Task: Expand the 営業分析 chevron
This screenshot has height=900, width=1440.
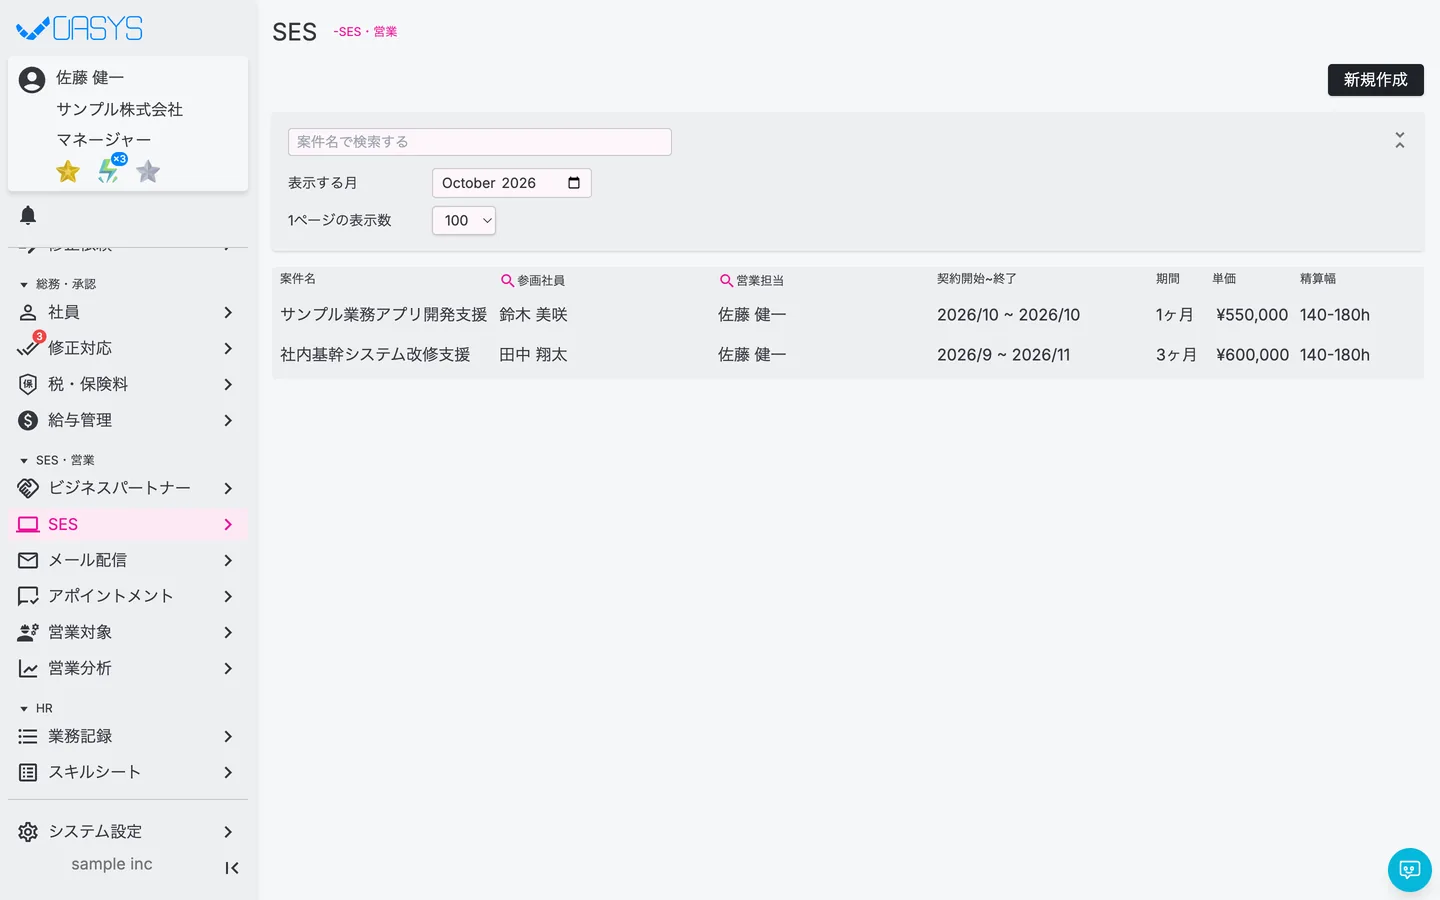Action: (x=228, y=668)
